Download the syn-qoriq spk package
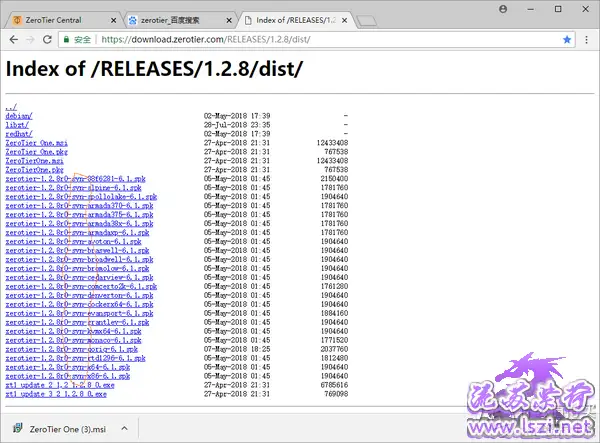 pyautogui.click(x=72, y=349)
